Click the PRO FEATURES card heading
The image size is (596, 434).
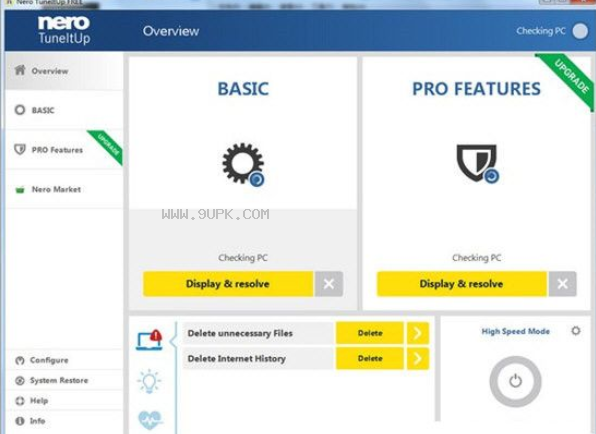click(476, 89)
